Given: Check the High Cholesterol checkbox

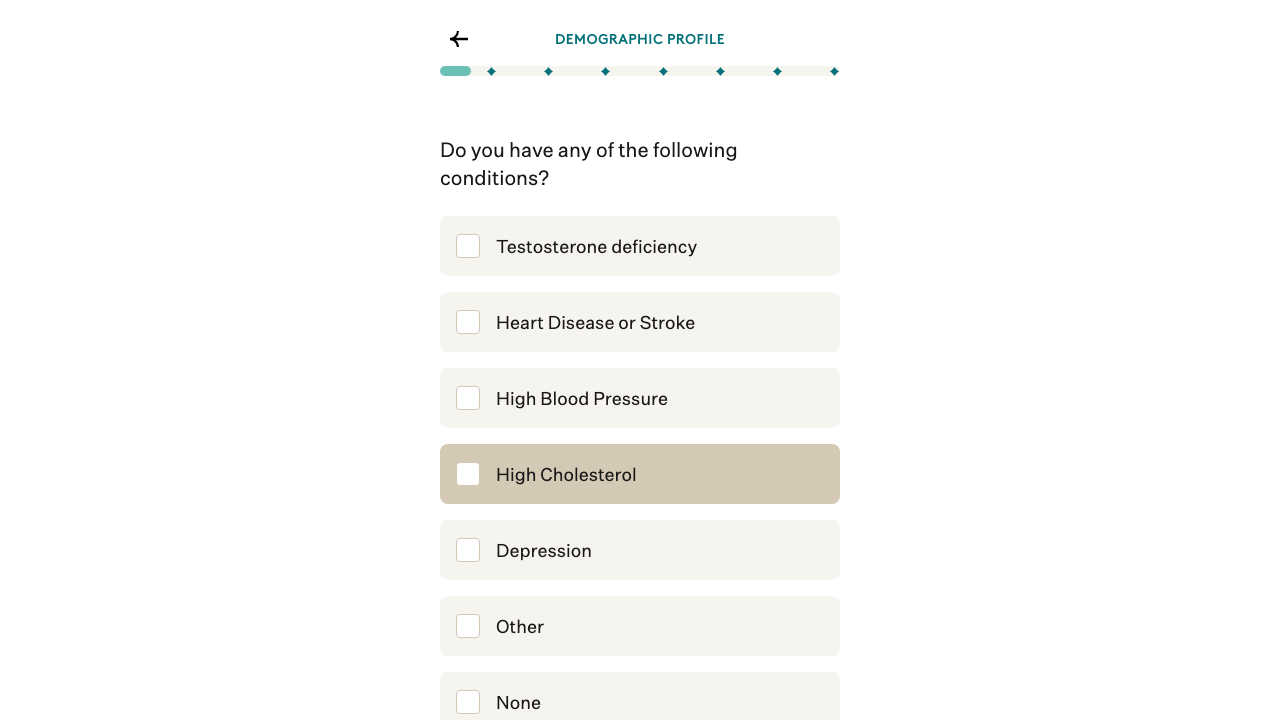Looking at the screenshot, I should [x=468, y=474].
